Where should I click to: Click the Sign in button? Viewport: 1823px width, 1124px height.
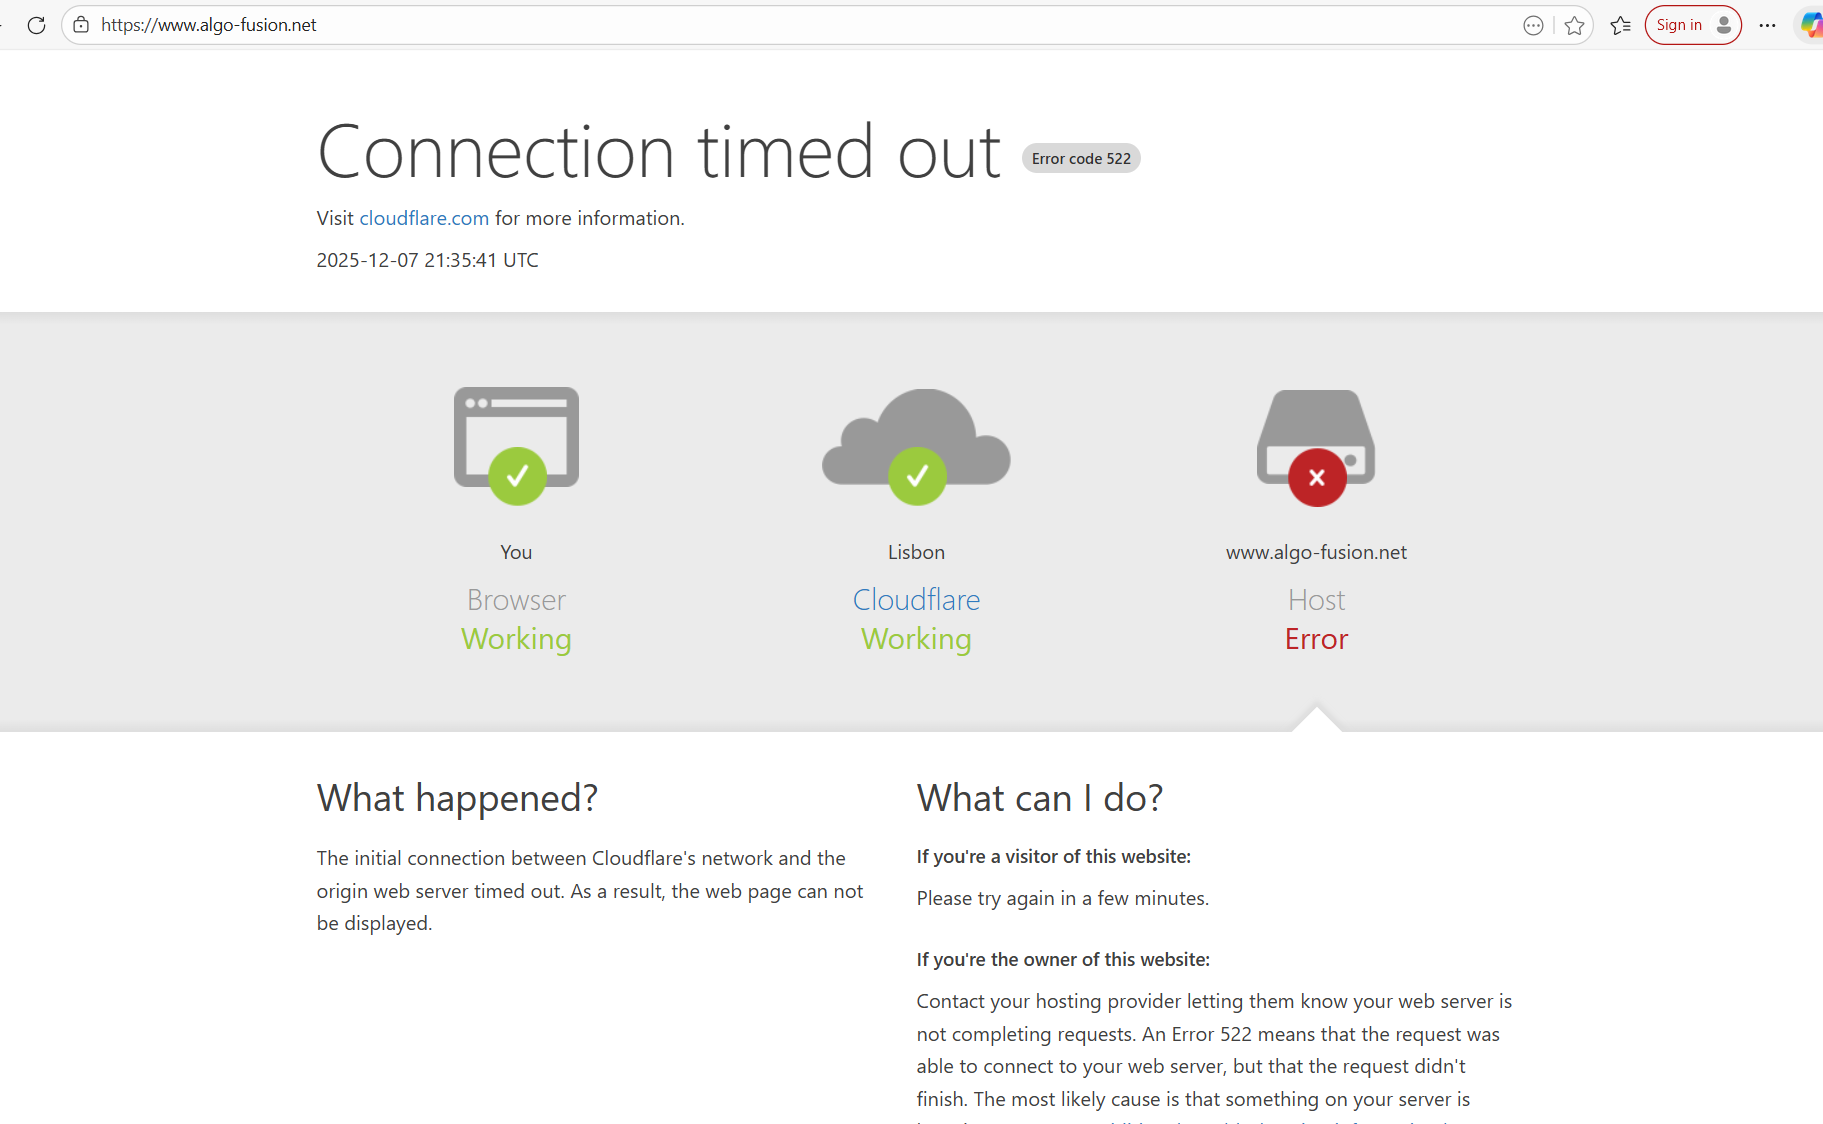pyautogui.click(x=1692, y=25)
